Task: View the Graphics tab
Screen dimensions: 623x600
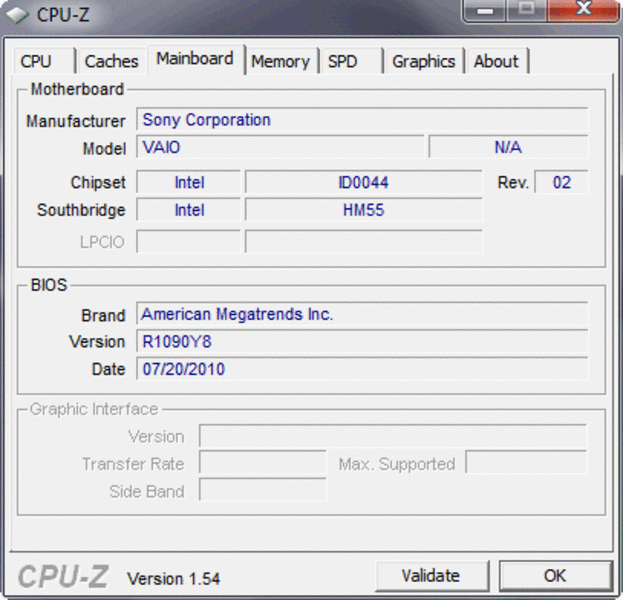Action: point(424,61)
